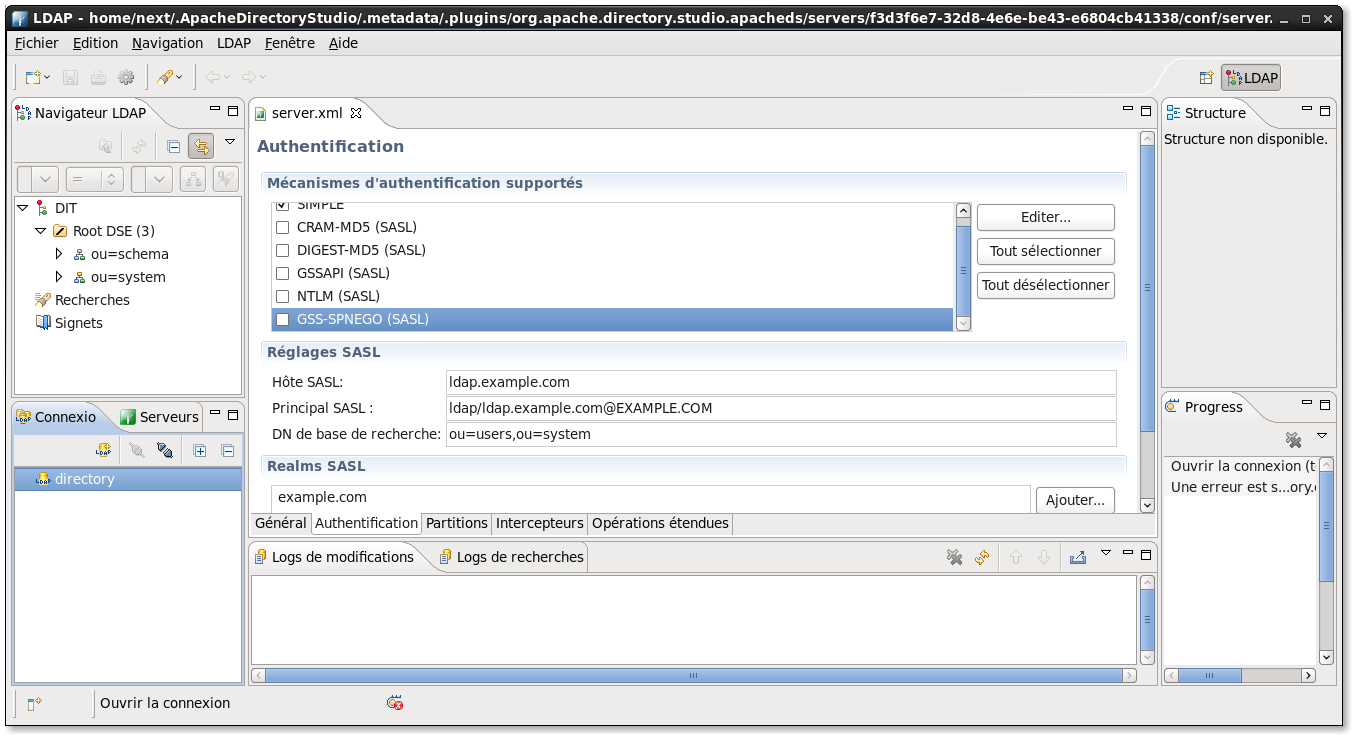Expand the ou=schema tree node
The width and height of the screenshot is (1352, 735).
pos(59,254)
